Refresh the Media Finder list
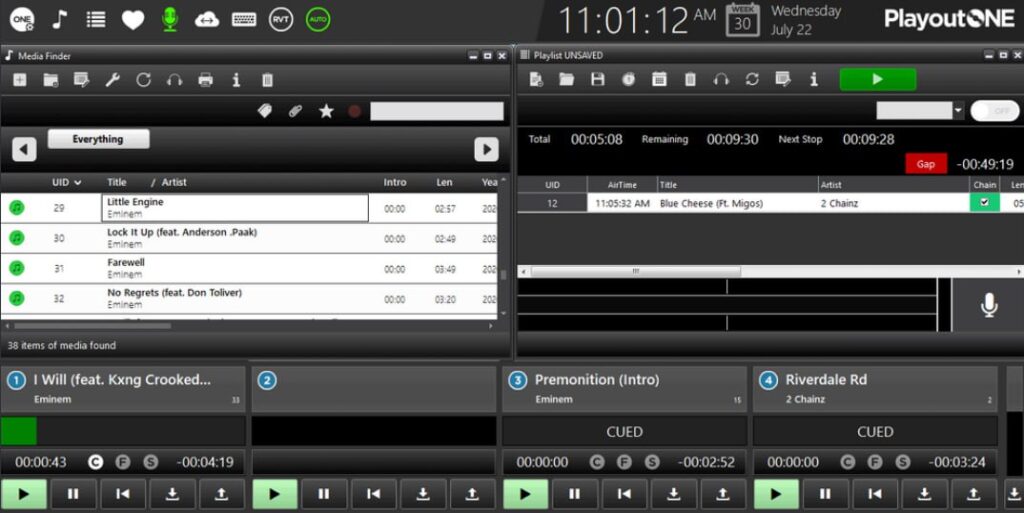The image size is (1024, 513). coord(144,80)
